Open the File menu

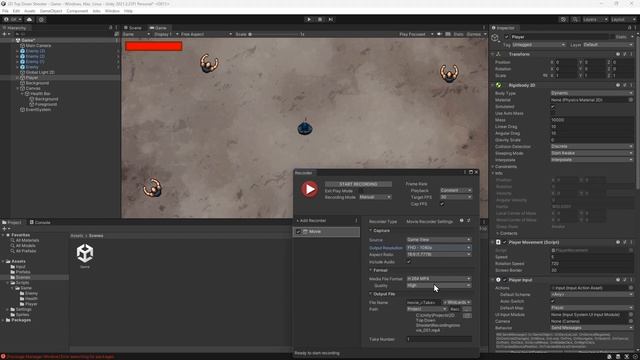[5, 11]
